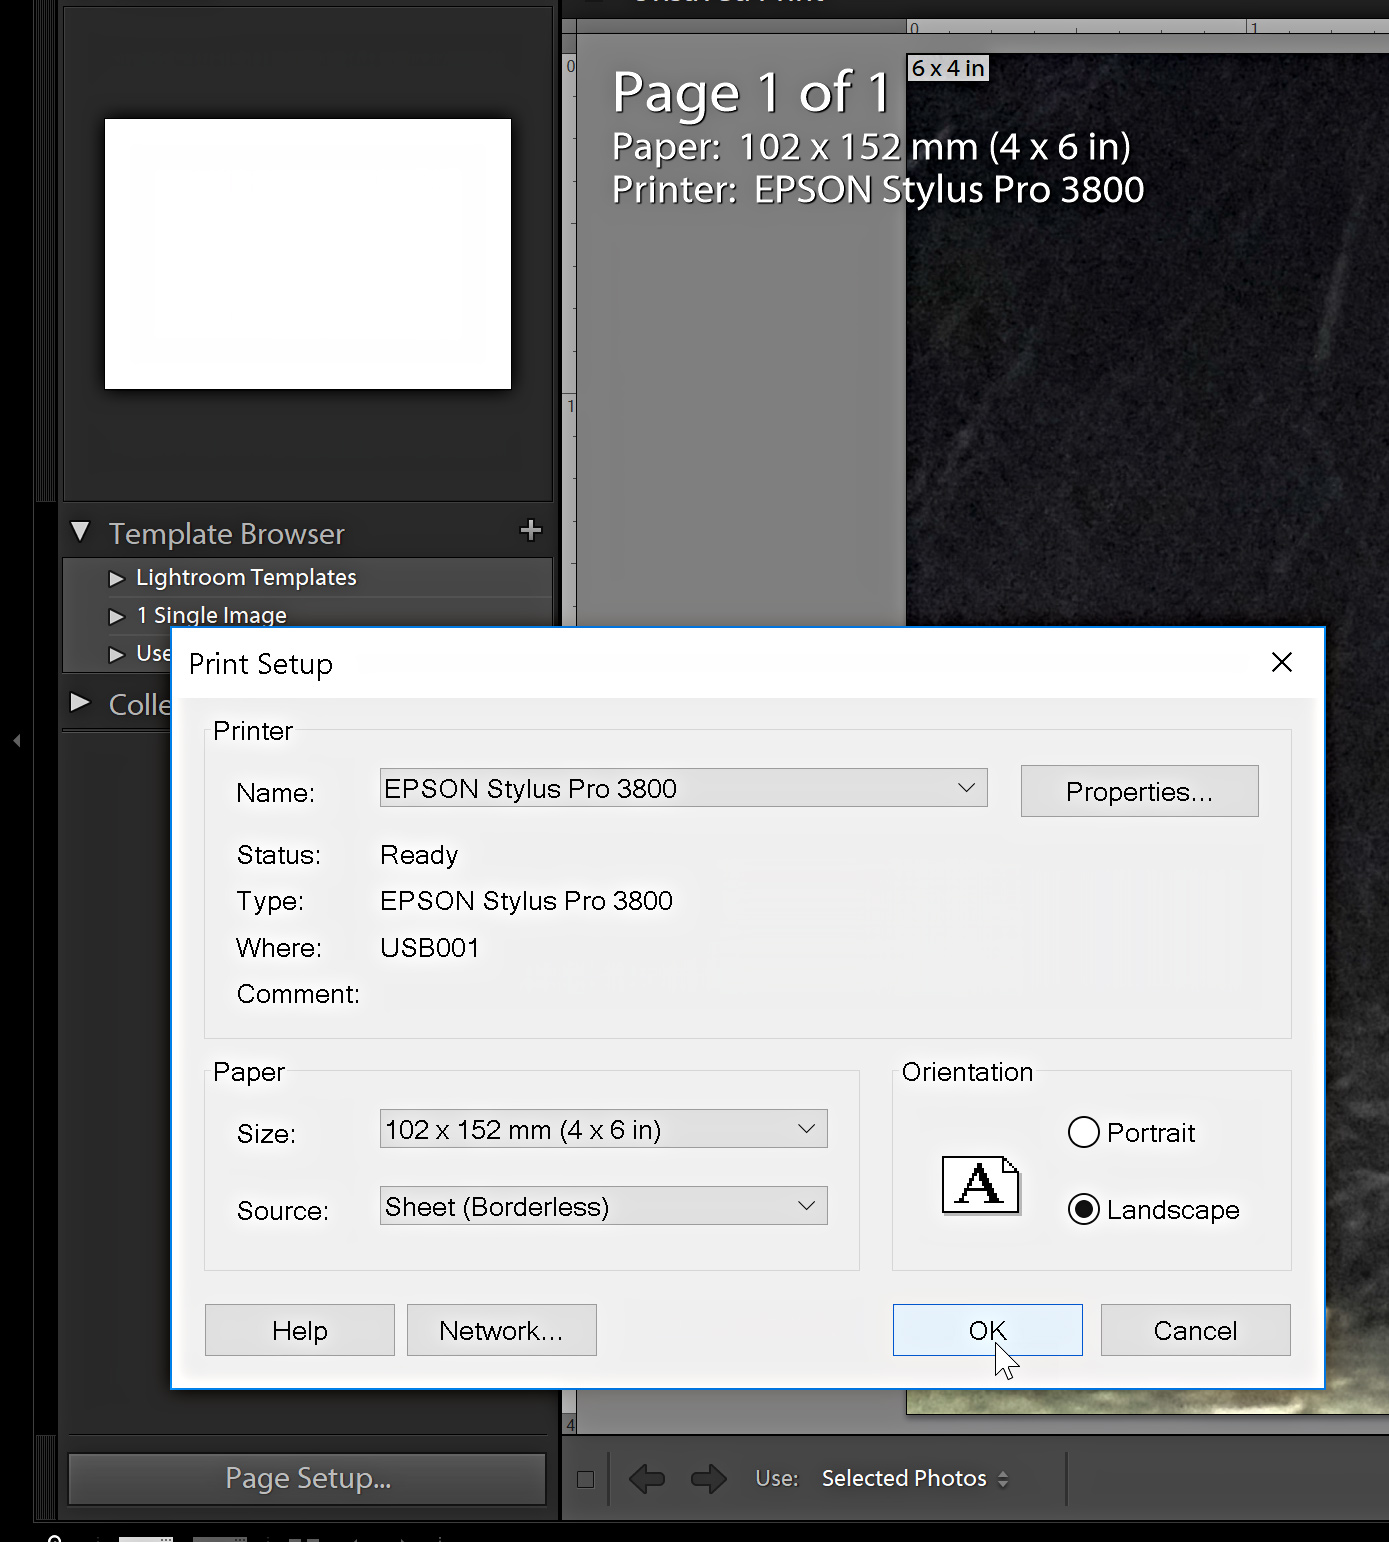This screenshot has height=1542, width=1389.
Task: Click the square page icon left of the arrows
Action: (585, 1477)
